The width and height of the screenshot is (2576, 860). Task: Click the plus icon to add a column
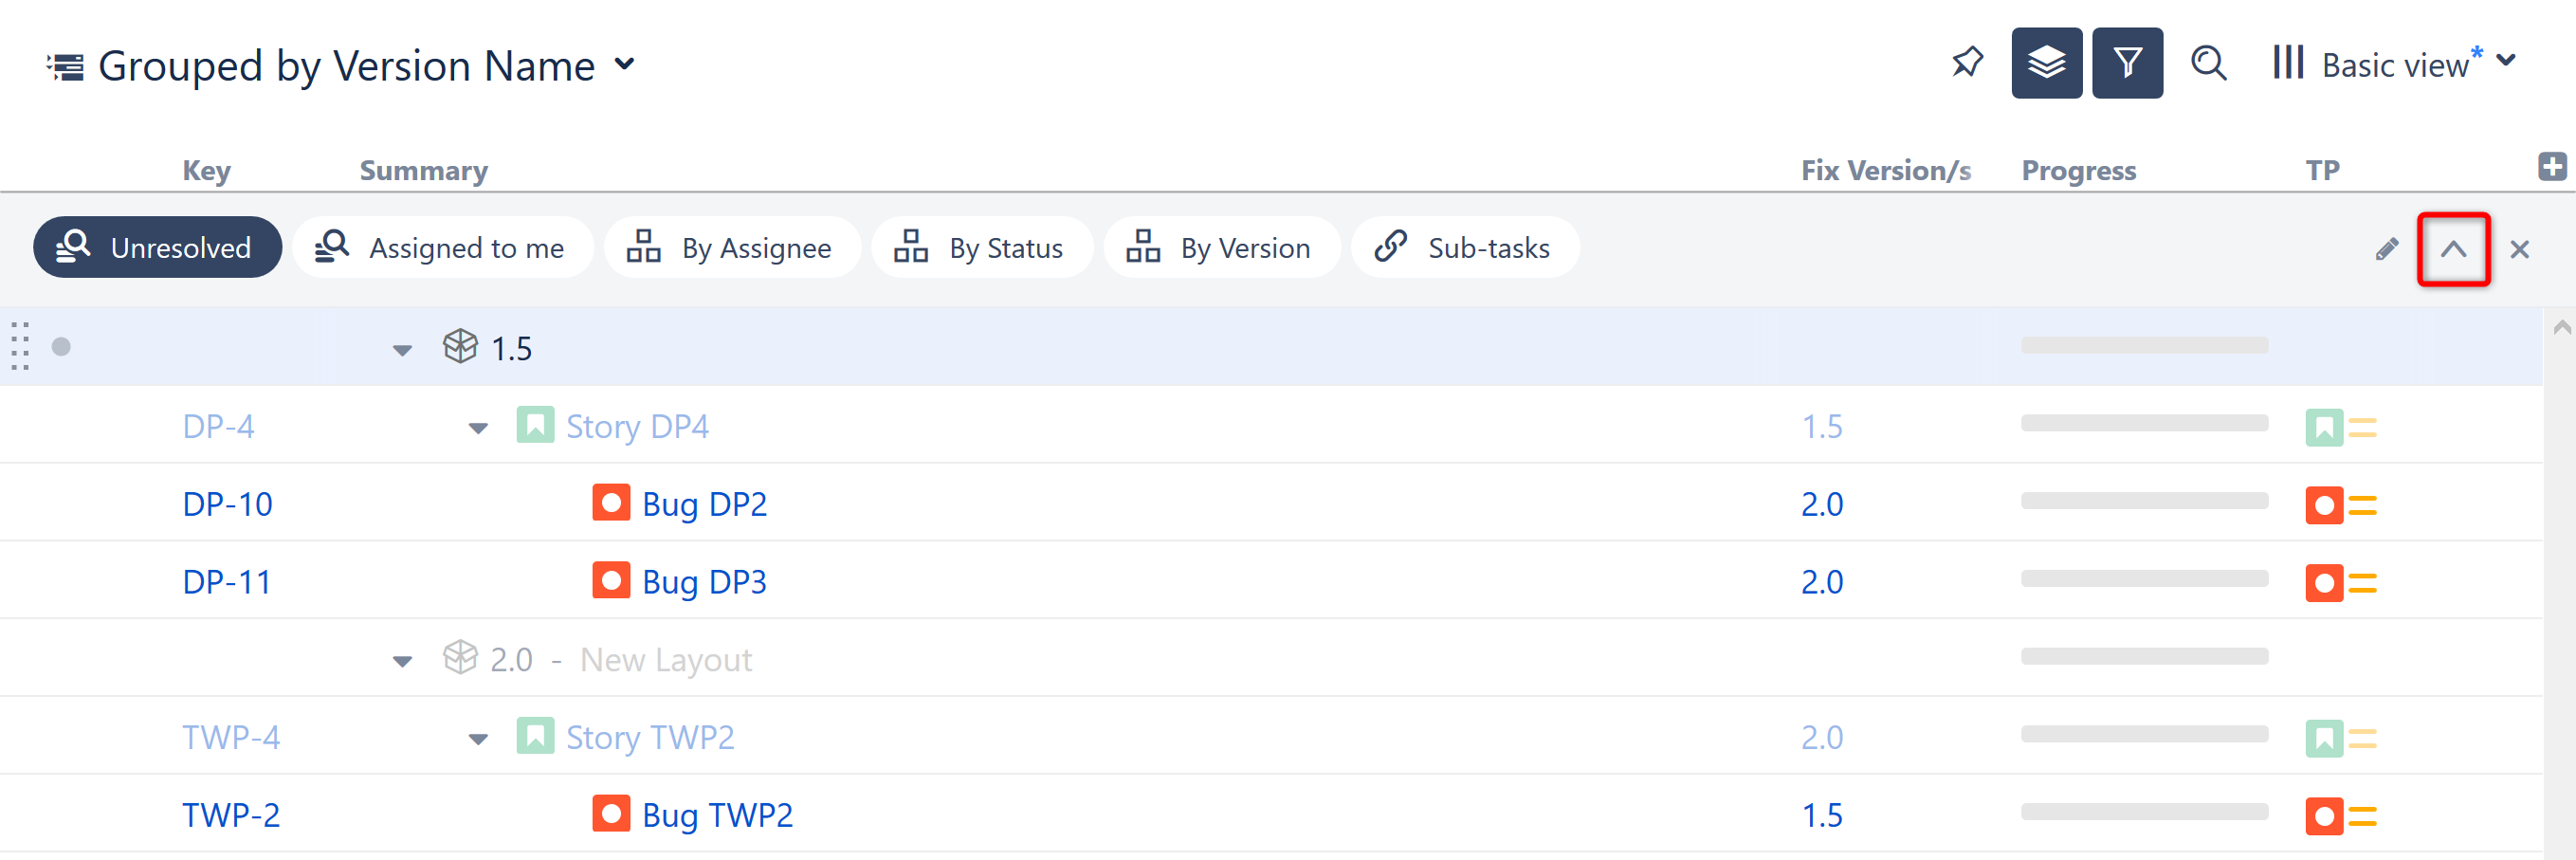(2551, 166)
